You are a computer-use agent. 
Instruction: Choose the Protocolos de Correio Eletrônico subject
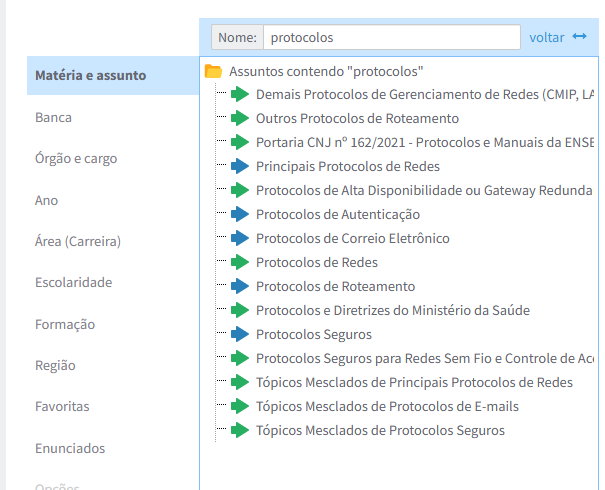coord(353,238)
